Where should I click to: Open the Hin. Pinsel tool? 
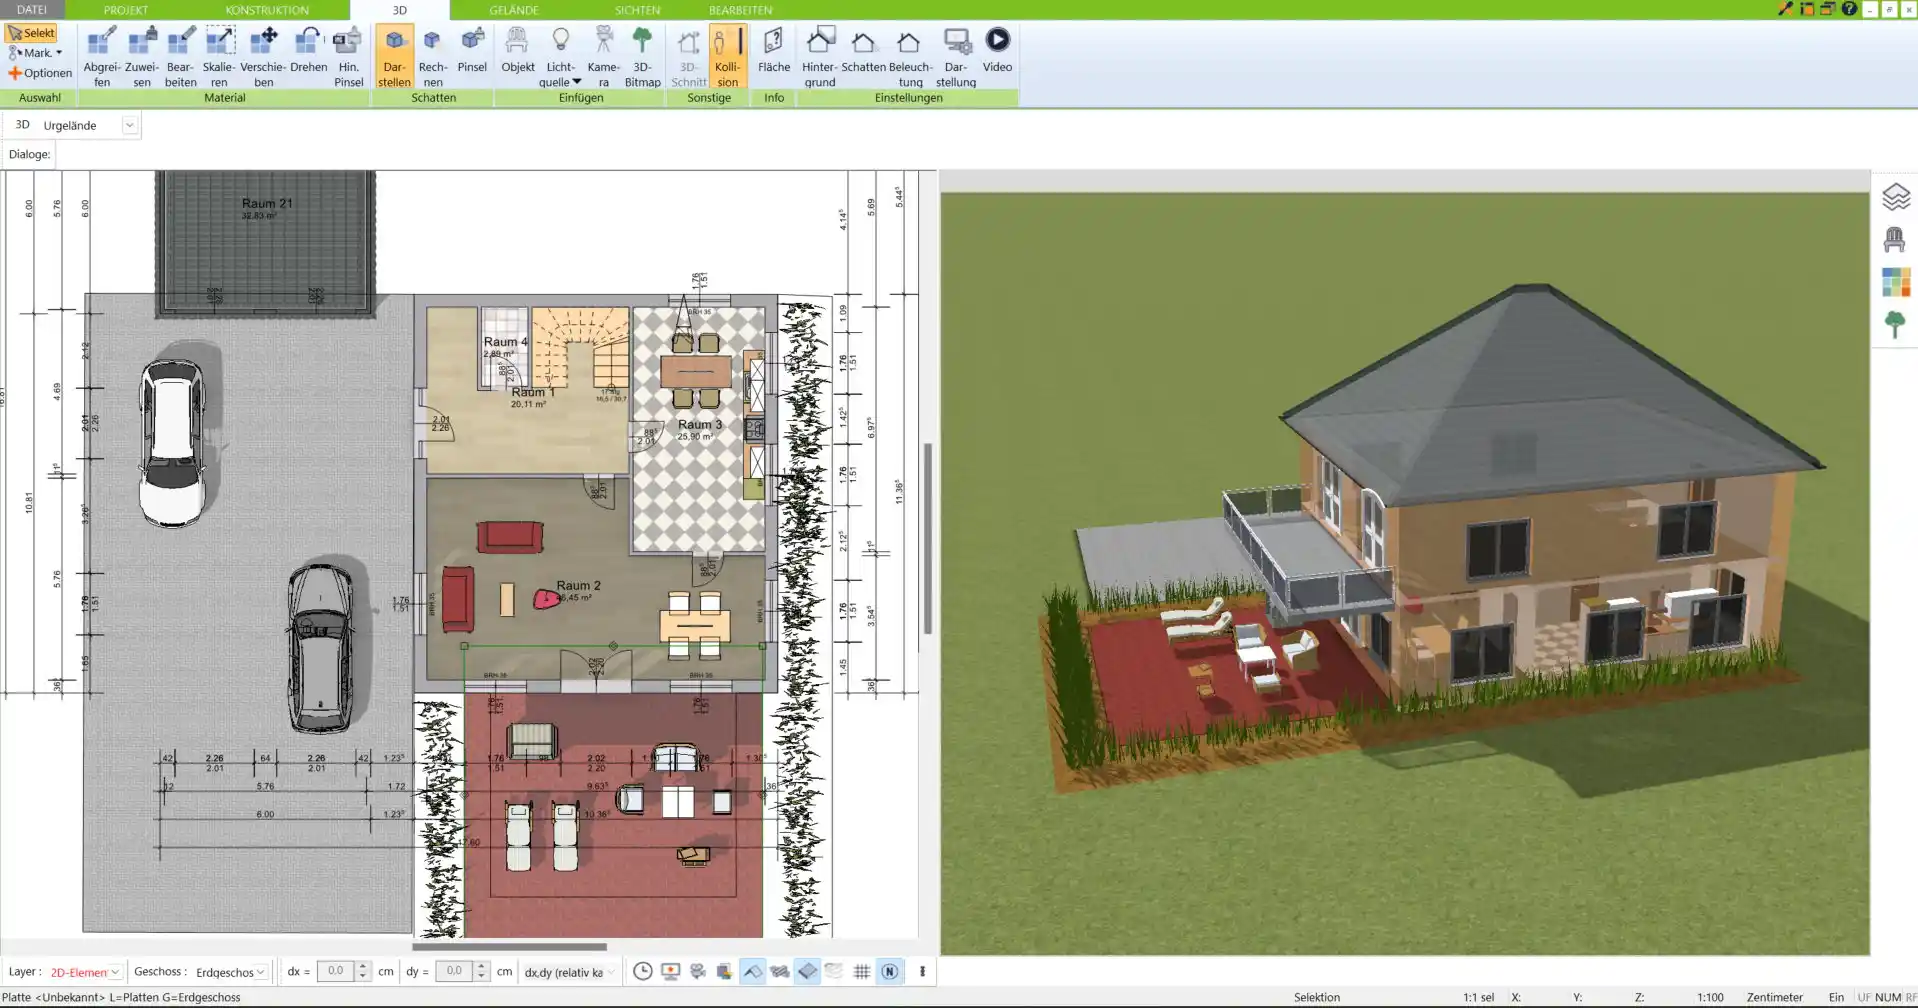[349, 57]
